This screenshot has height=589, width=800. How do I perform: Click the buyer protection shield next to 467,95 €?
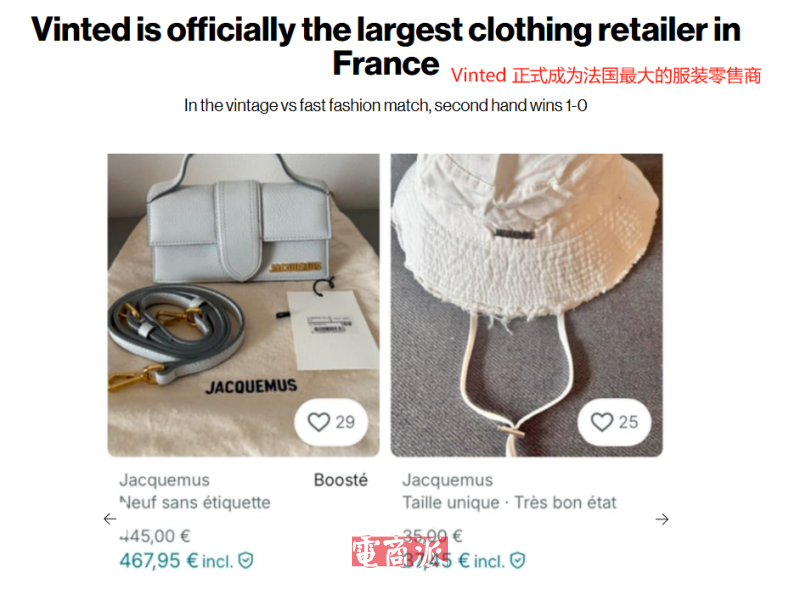[246, 561]
